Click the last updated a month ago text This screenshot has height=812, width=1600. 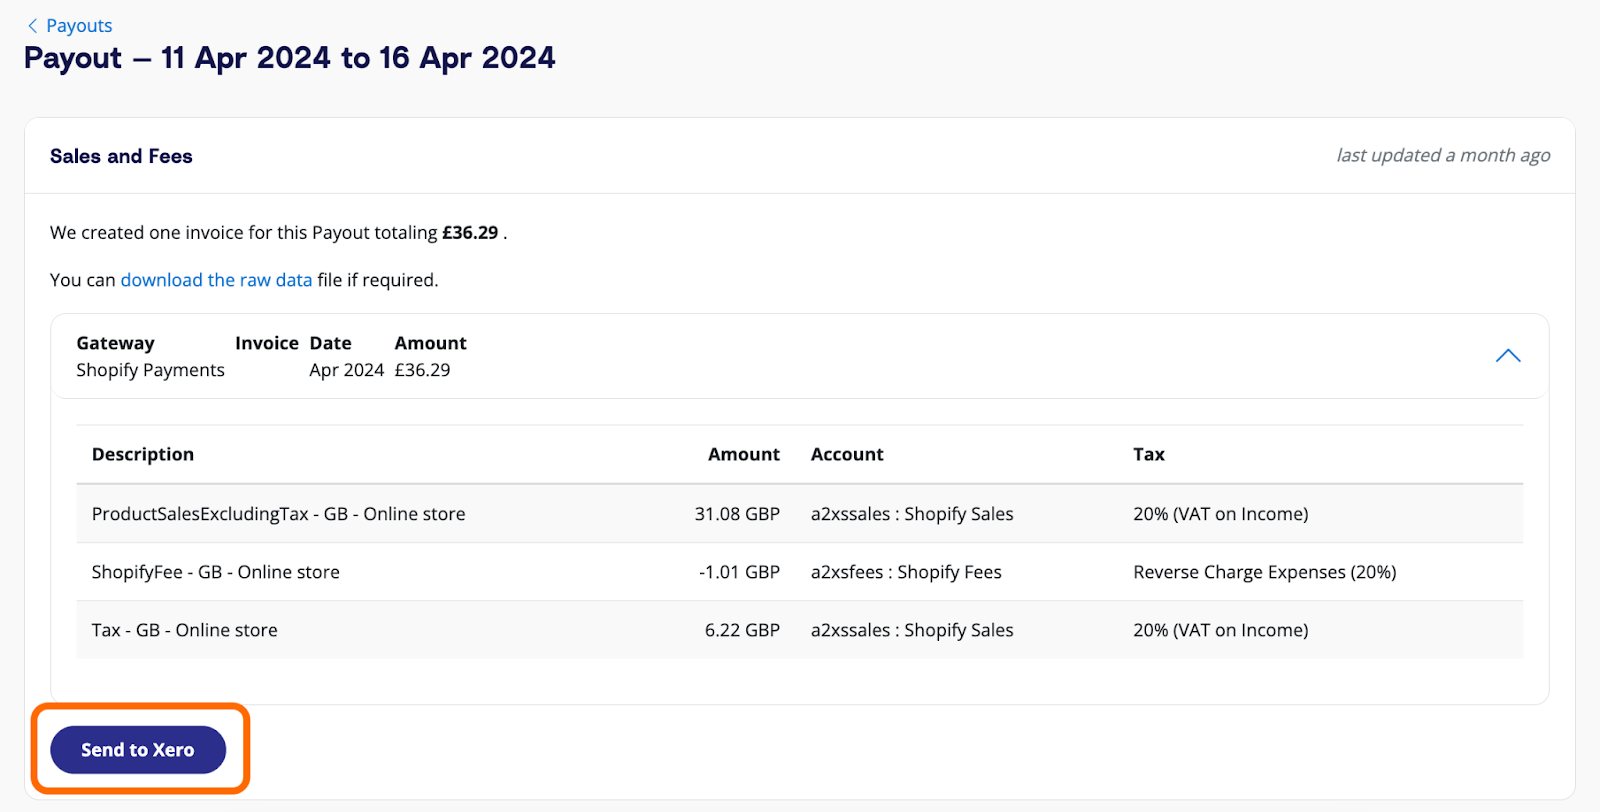point(1443,155)
